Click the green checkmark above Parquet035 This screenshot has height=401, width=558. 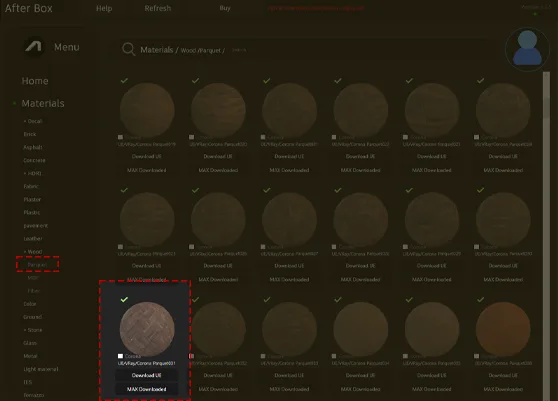click(409, 300)
